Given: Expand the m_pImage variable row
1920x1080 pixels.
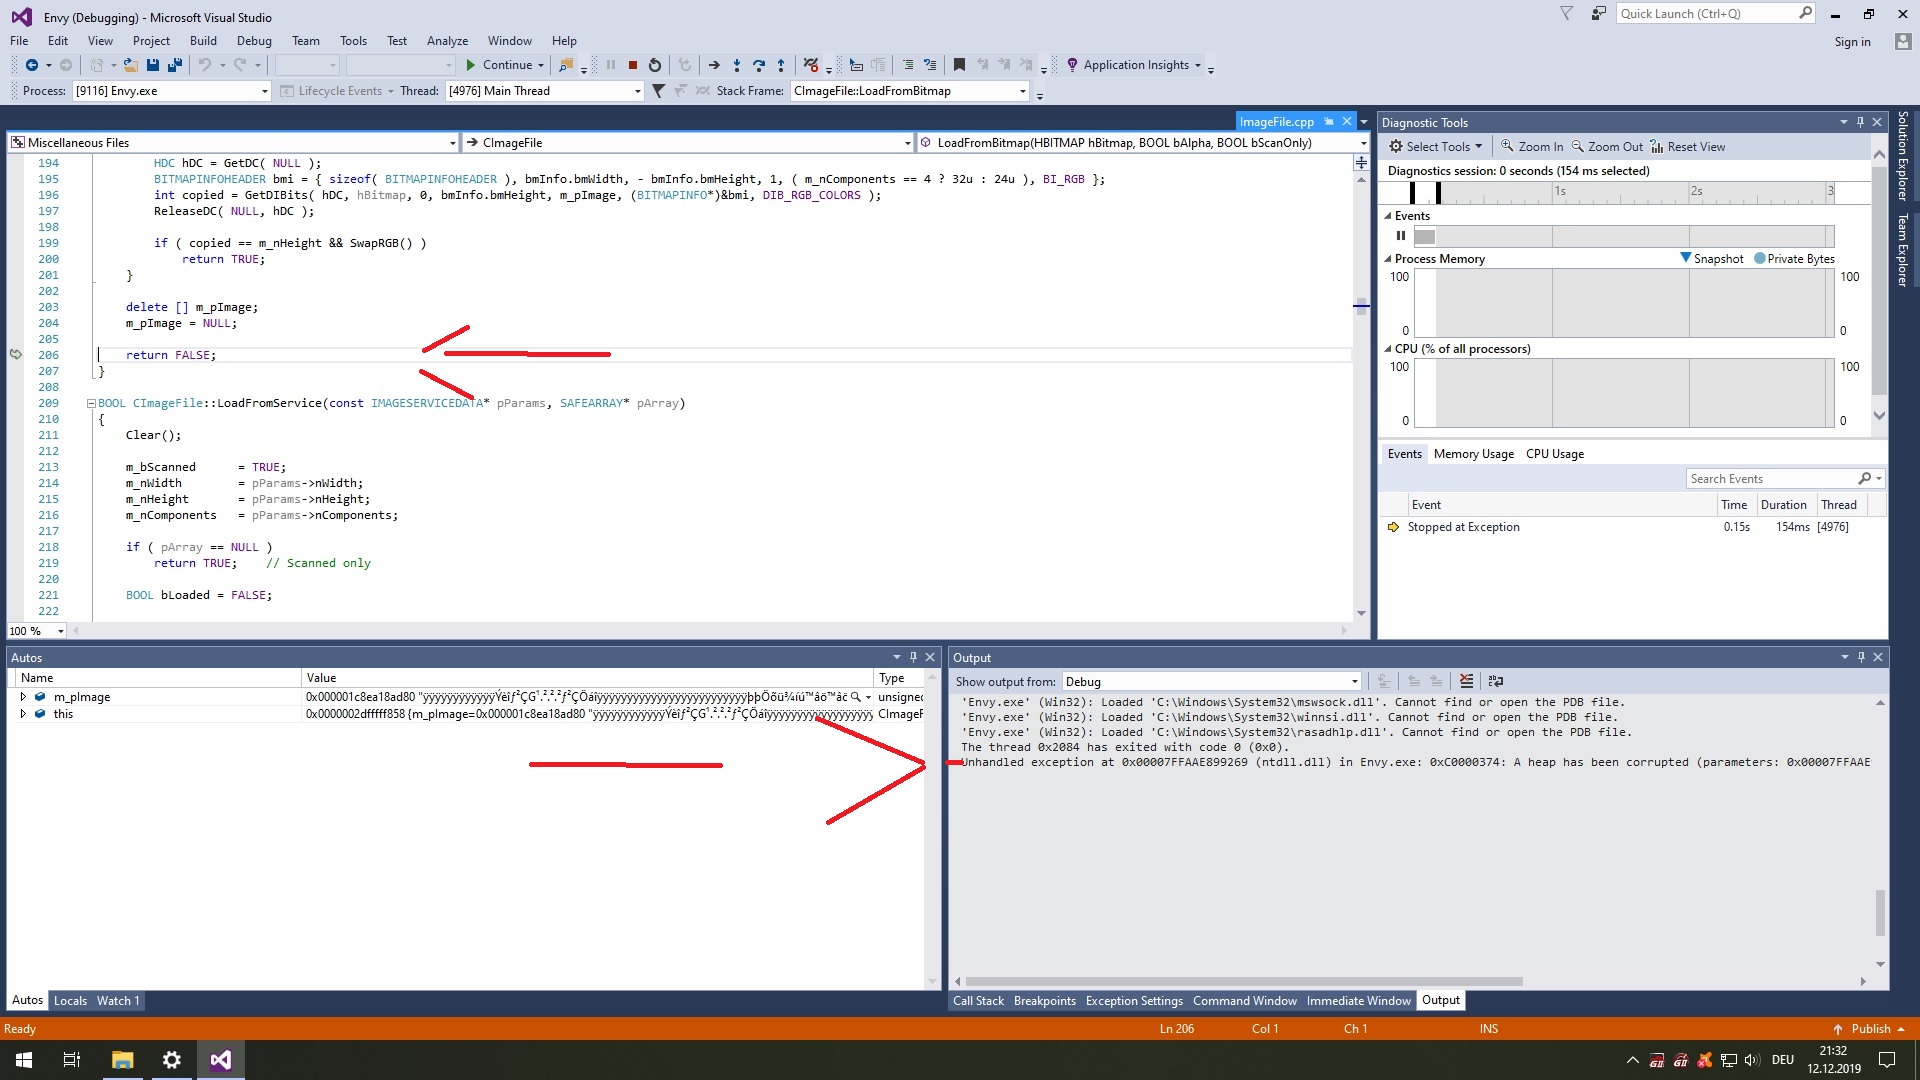Looking at the screenshot, I should pyautogui.click(x=23, y=697).
